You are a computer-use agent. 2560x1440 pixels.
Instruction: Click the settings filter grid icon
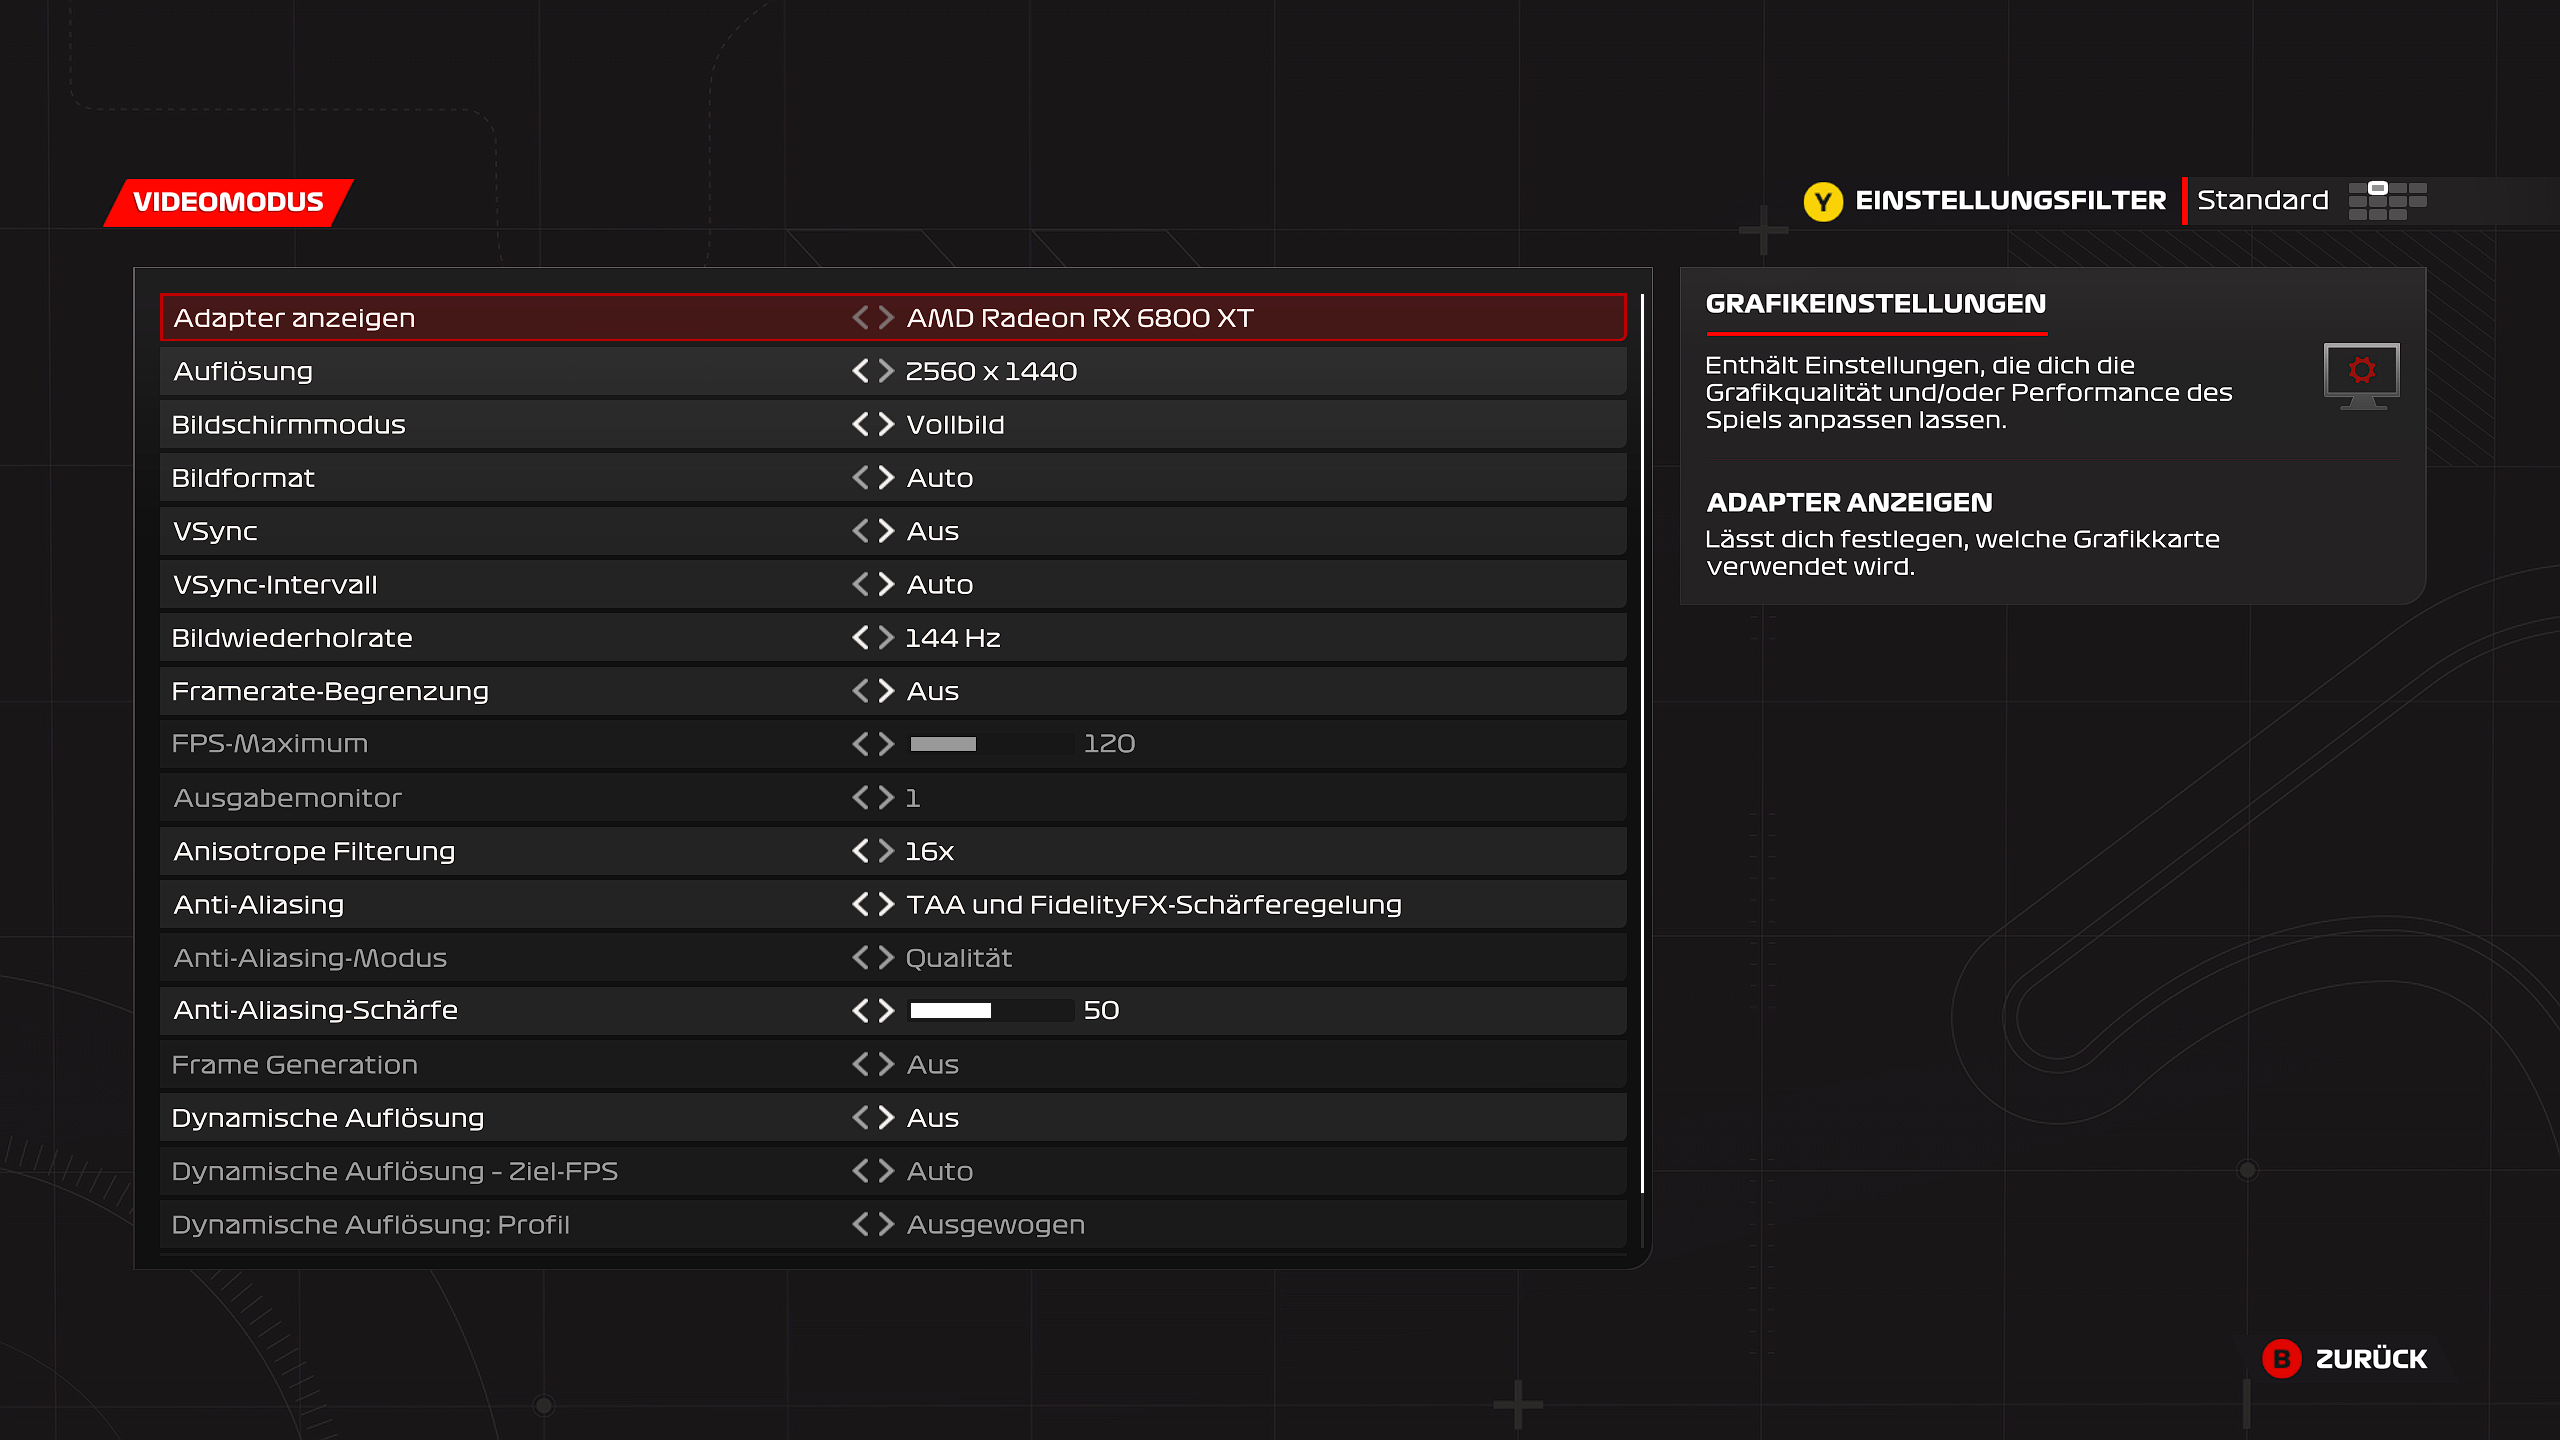tap(2387, 201)
